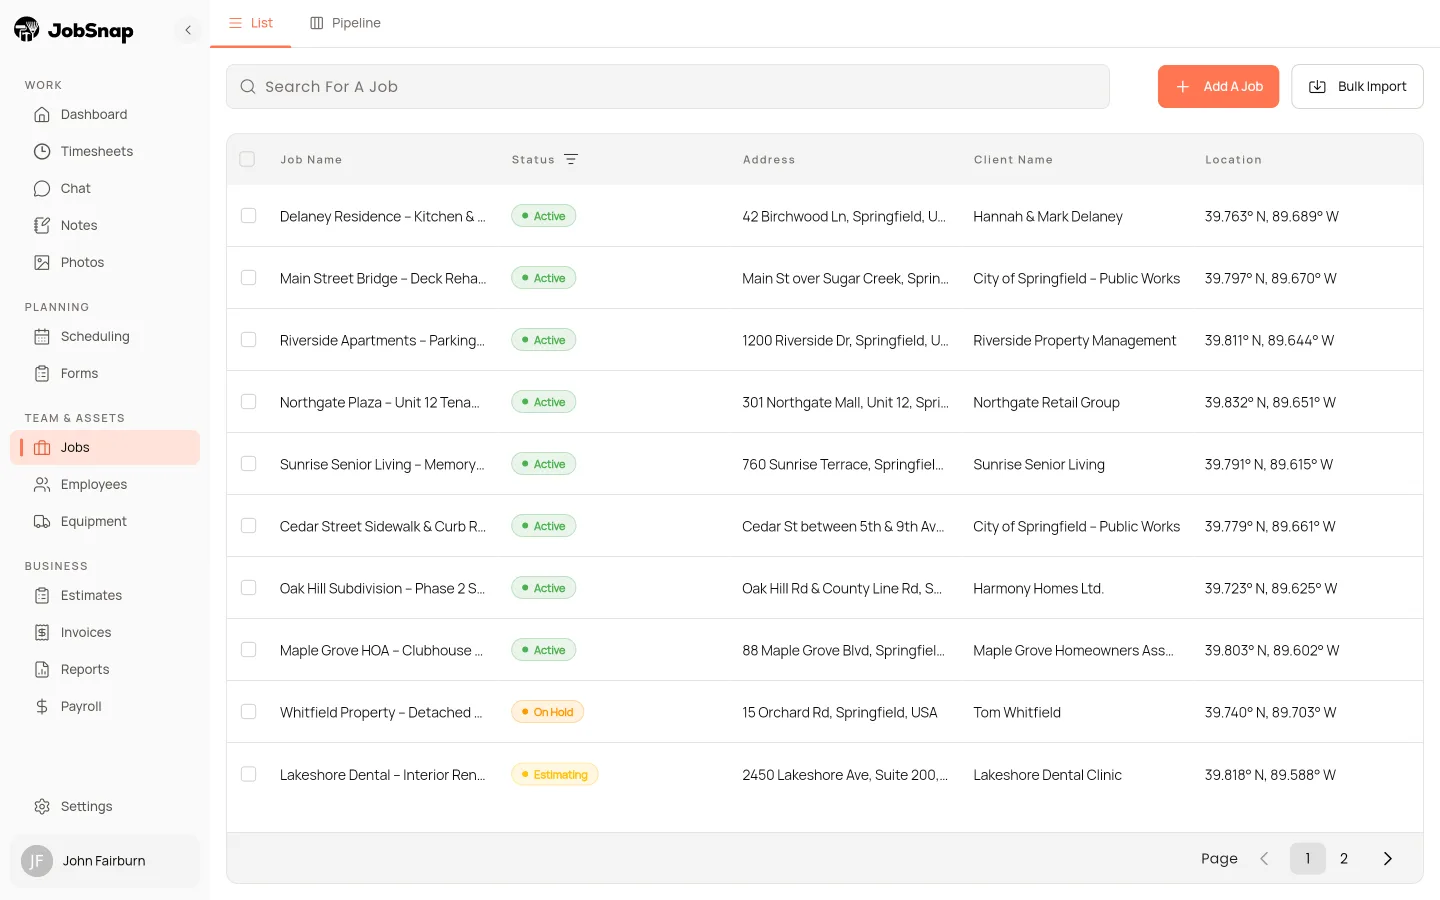Open the Invoices section
The height and width of the screenshot is (900, 1440).
pos(105,632)
